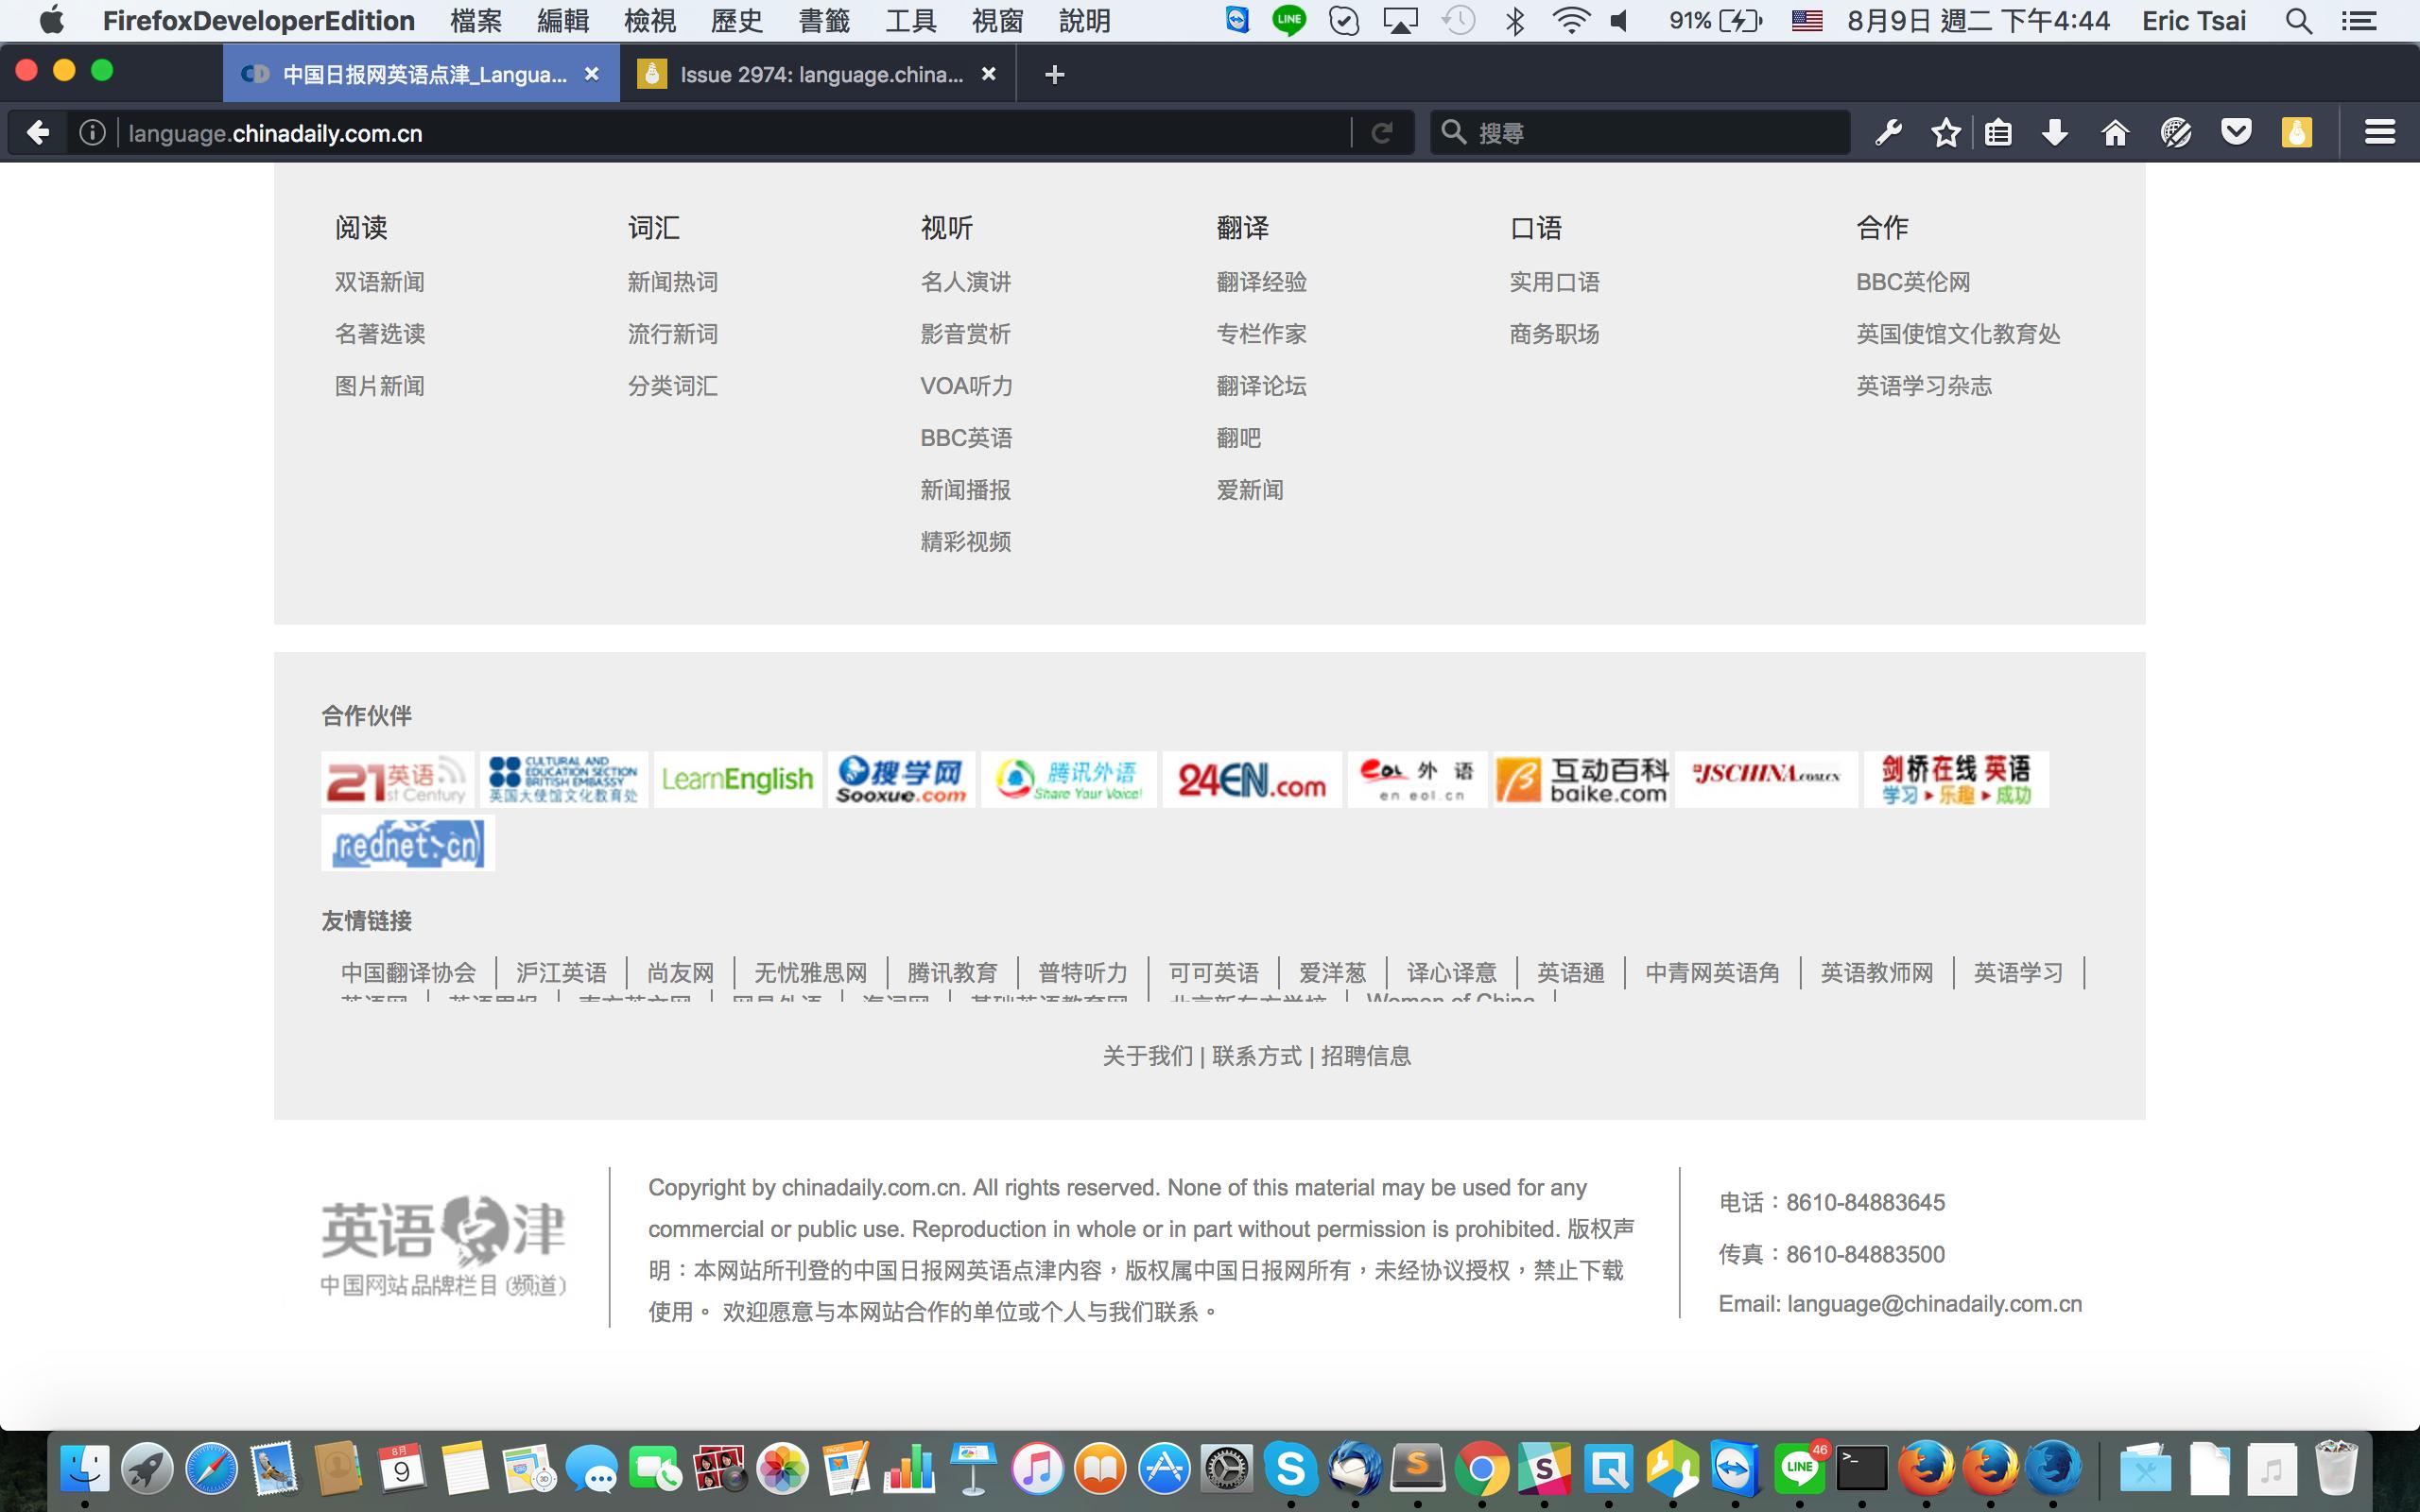
Task: Open the downloads arrow icon
Action: click(2055, 132)
